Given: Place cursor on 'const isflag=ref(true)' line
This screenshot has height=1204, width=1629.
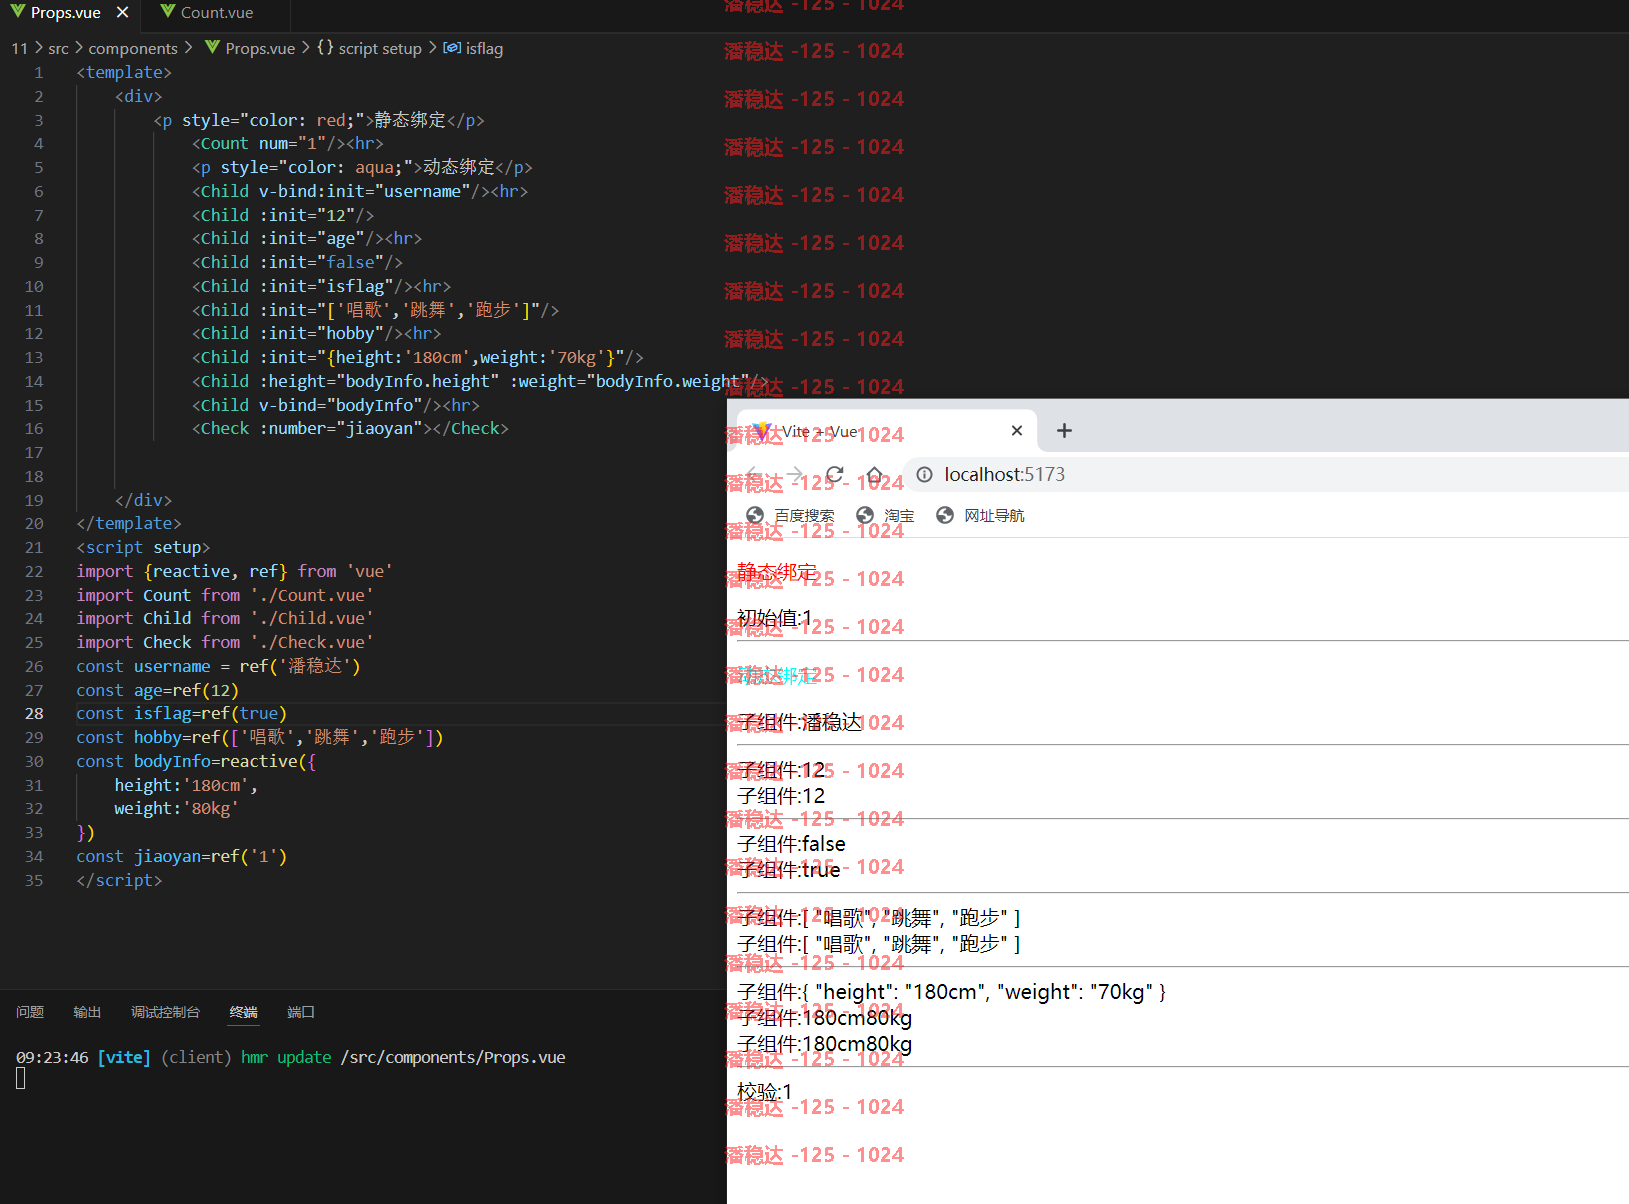Looking at the screenshot, I should pos(181,714).
